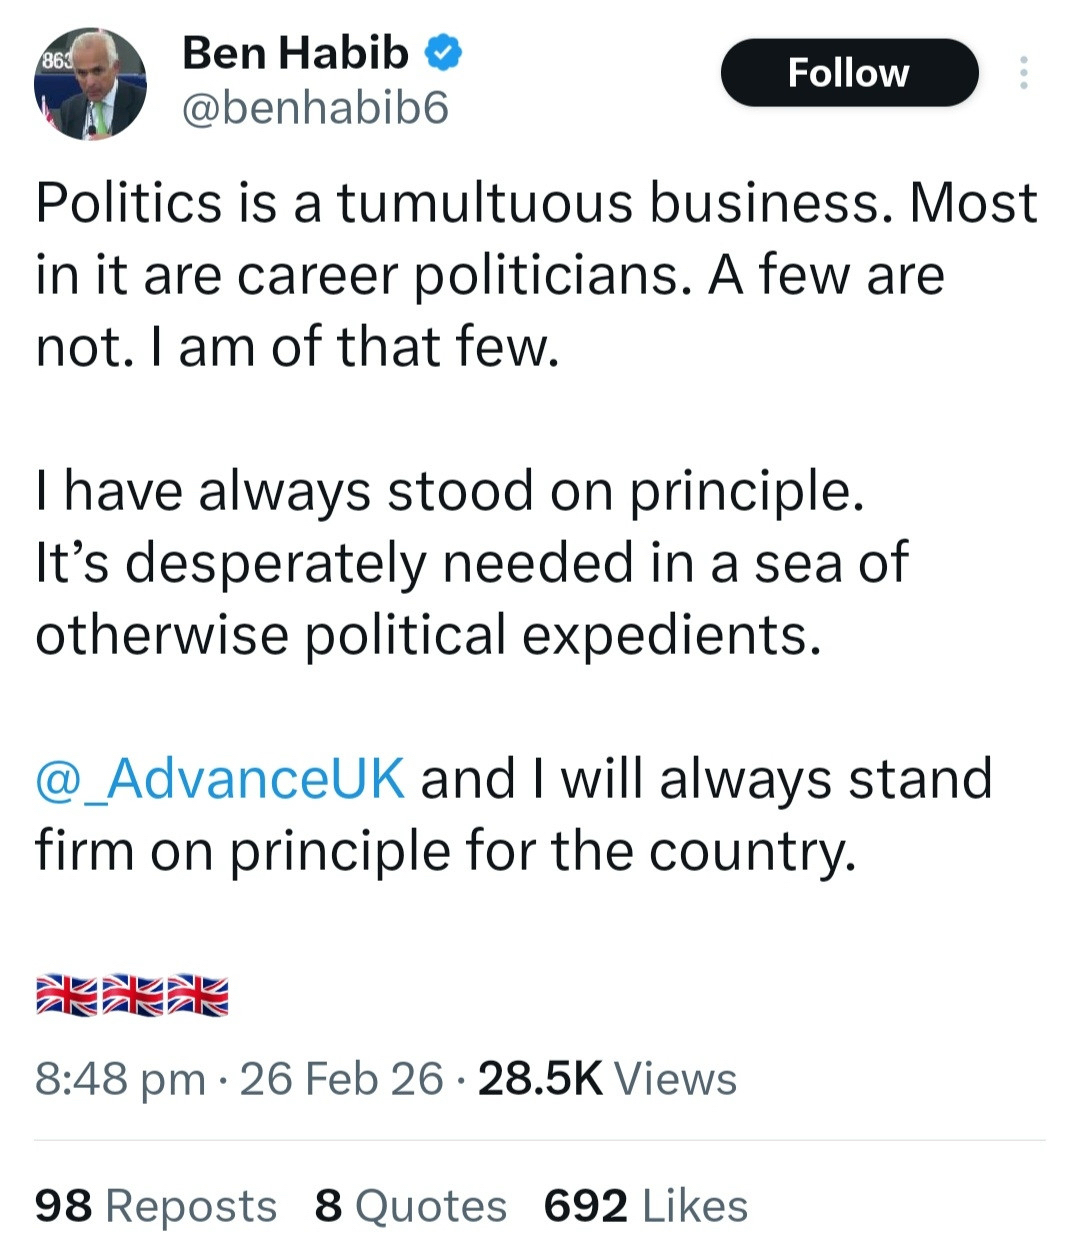Open the @_AdvanceUK mention link
The image size is (1080, 1258).
220,778
